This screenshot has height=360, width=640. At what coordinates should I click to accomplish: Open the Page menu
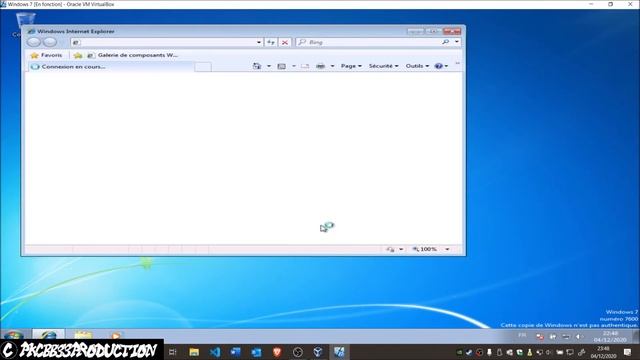pos(351,66)
